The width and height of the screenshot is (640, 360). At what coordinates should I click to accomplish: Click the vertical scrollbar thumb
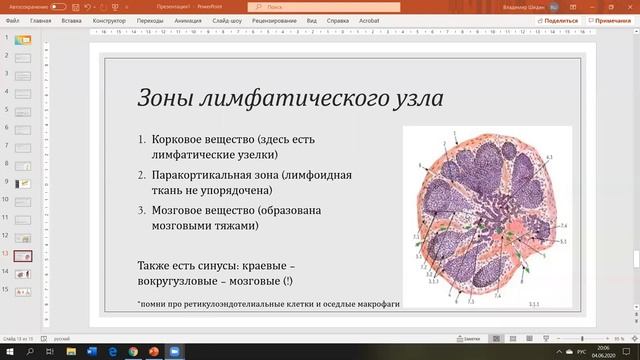(636, 259)
